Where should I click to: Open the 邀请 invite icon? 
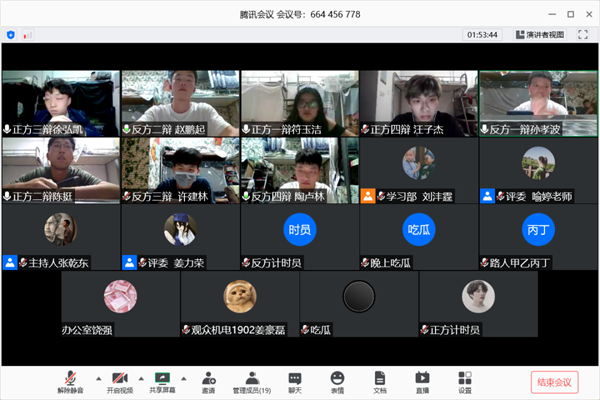(x=209, y=382)
